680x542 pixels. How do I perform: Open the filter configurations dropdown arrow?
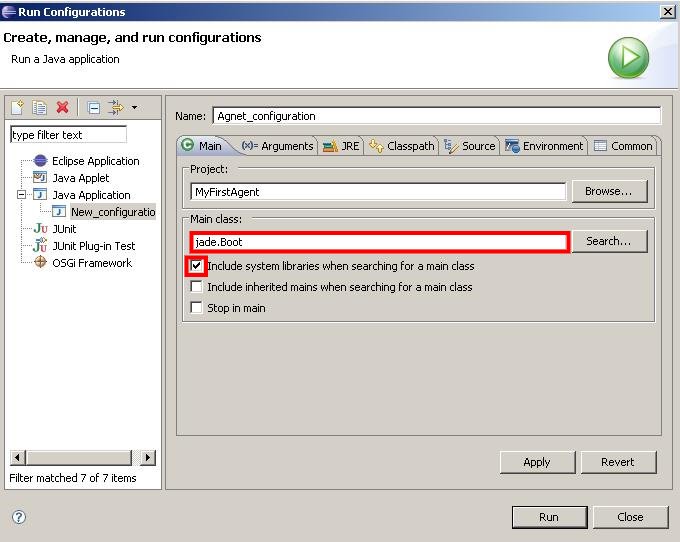click(134, 108)
